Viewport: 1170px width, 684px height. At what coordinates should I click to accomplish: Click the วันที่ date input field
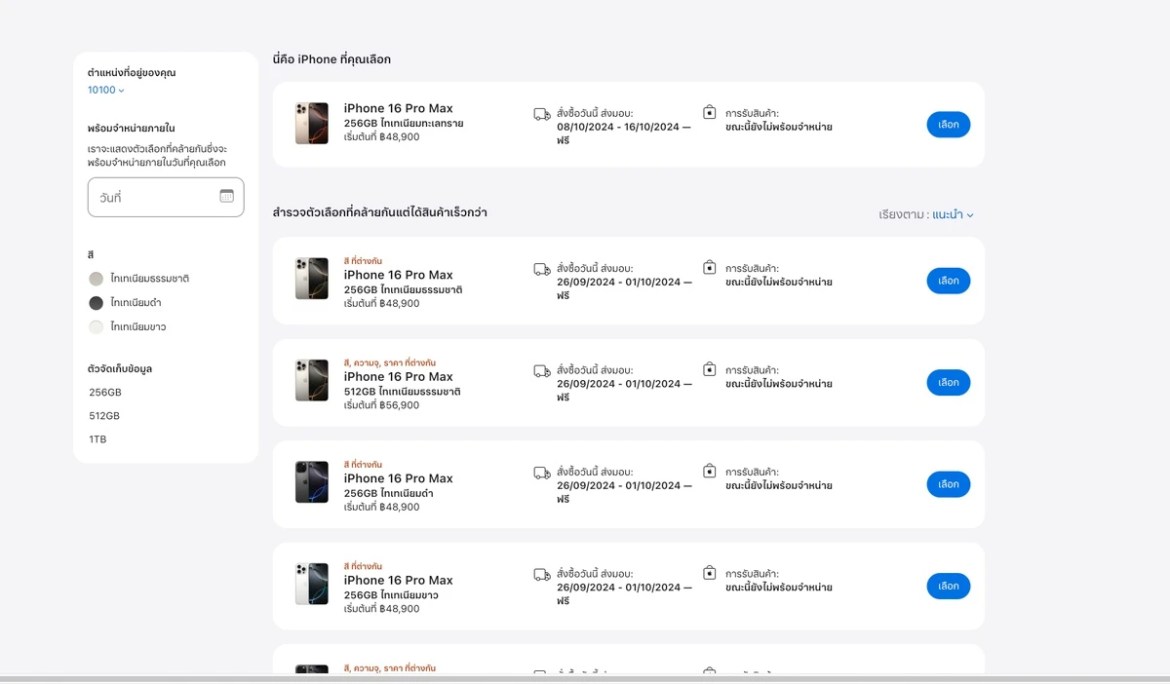click(155, 197)
